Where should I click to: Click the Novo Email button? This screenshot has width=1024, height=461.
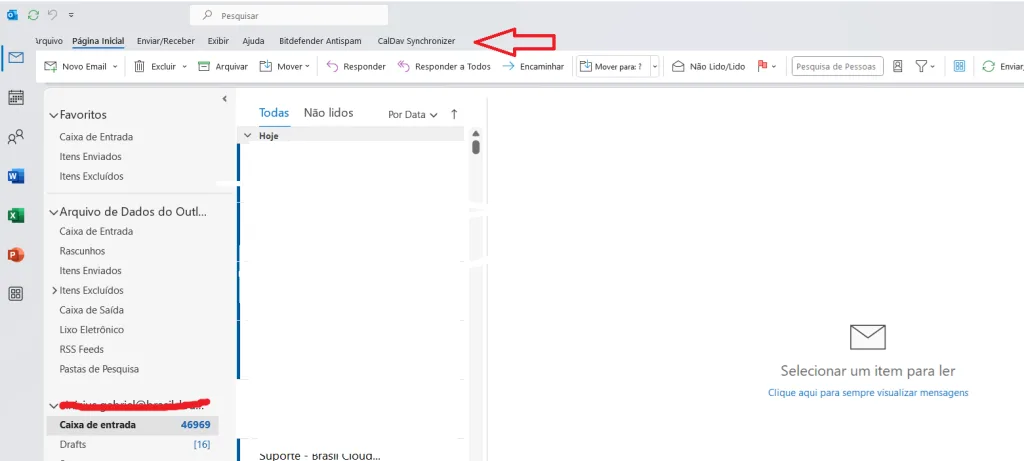[x=75, y=66]
